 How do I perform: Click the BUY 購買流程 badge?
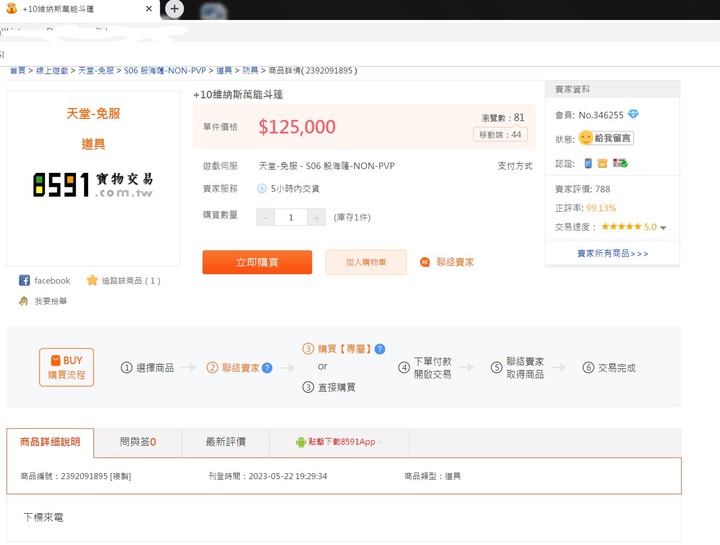click(x=67, y=367)
